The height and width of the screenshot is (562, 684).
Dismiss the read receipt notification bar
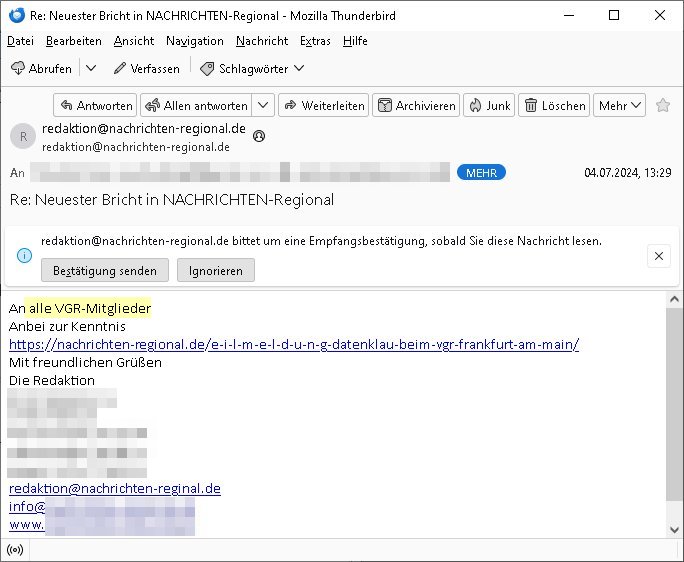658,257
